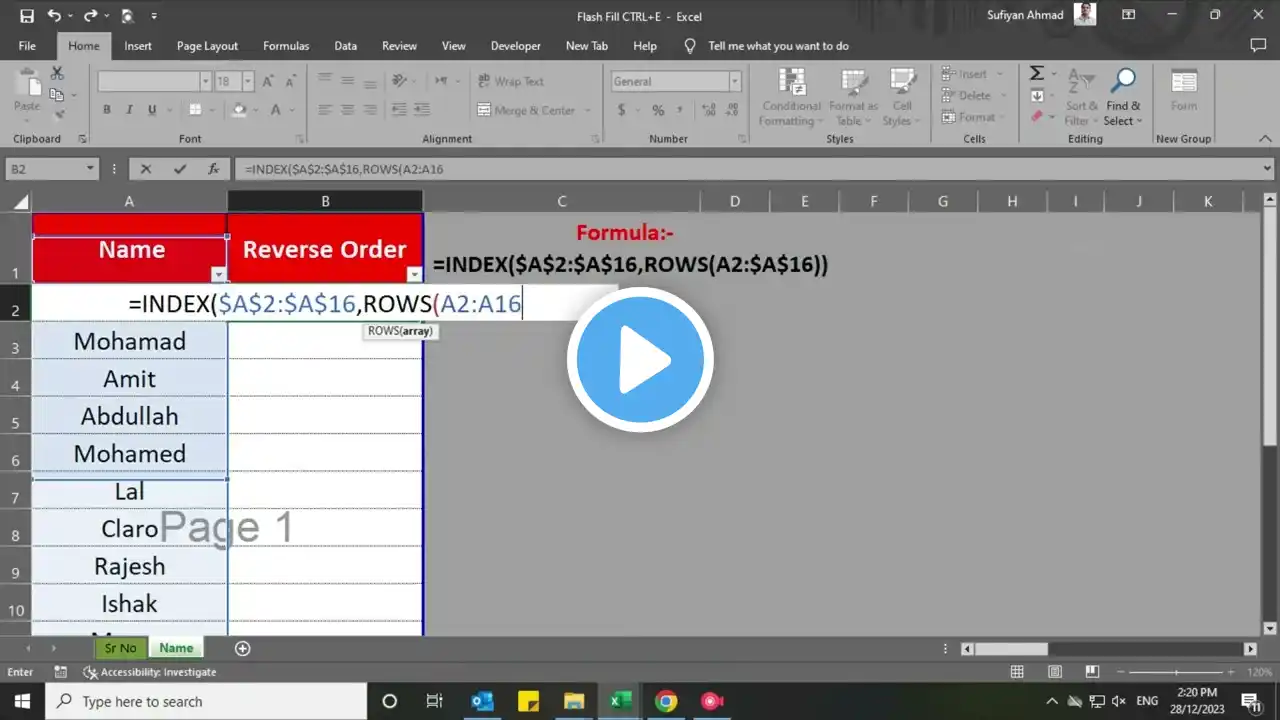
Task: Expand the formula bar
Action: tap(1268, 169)
